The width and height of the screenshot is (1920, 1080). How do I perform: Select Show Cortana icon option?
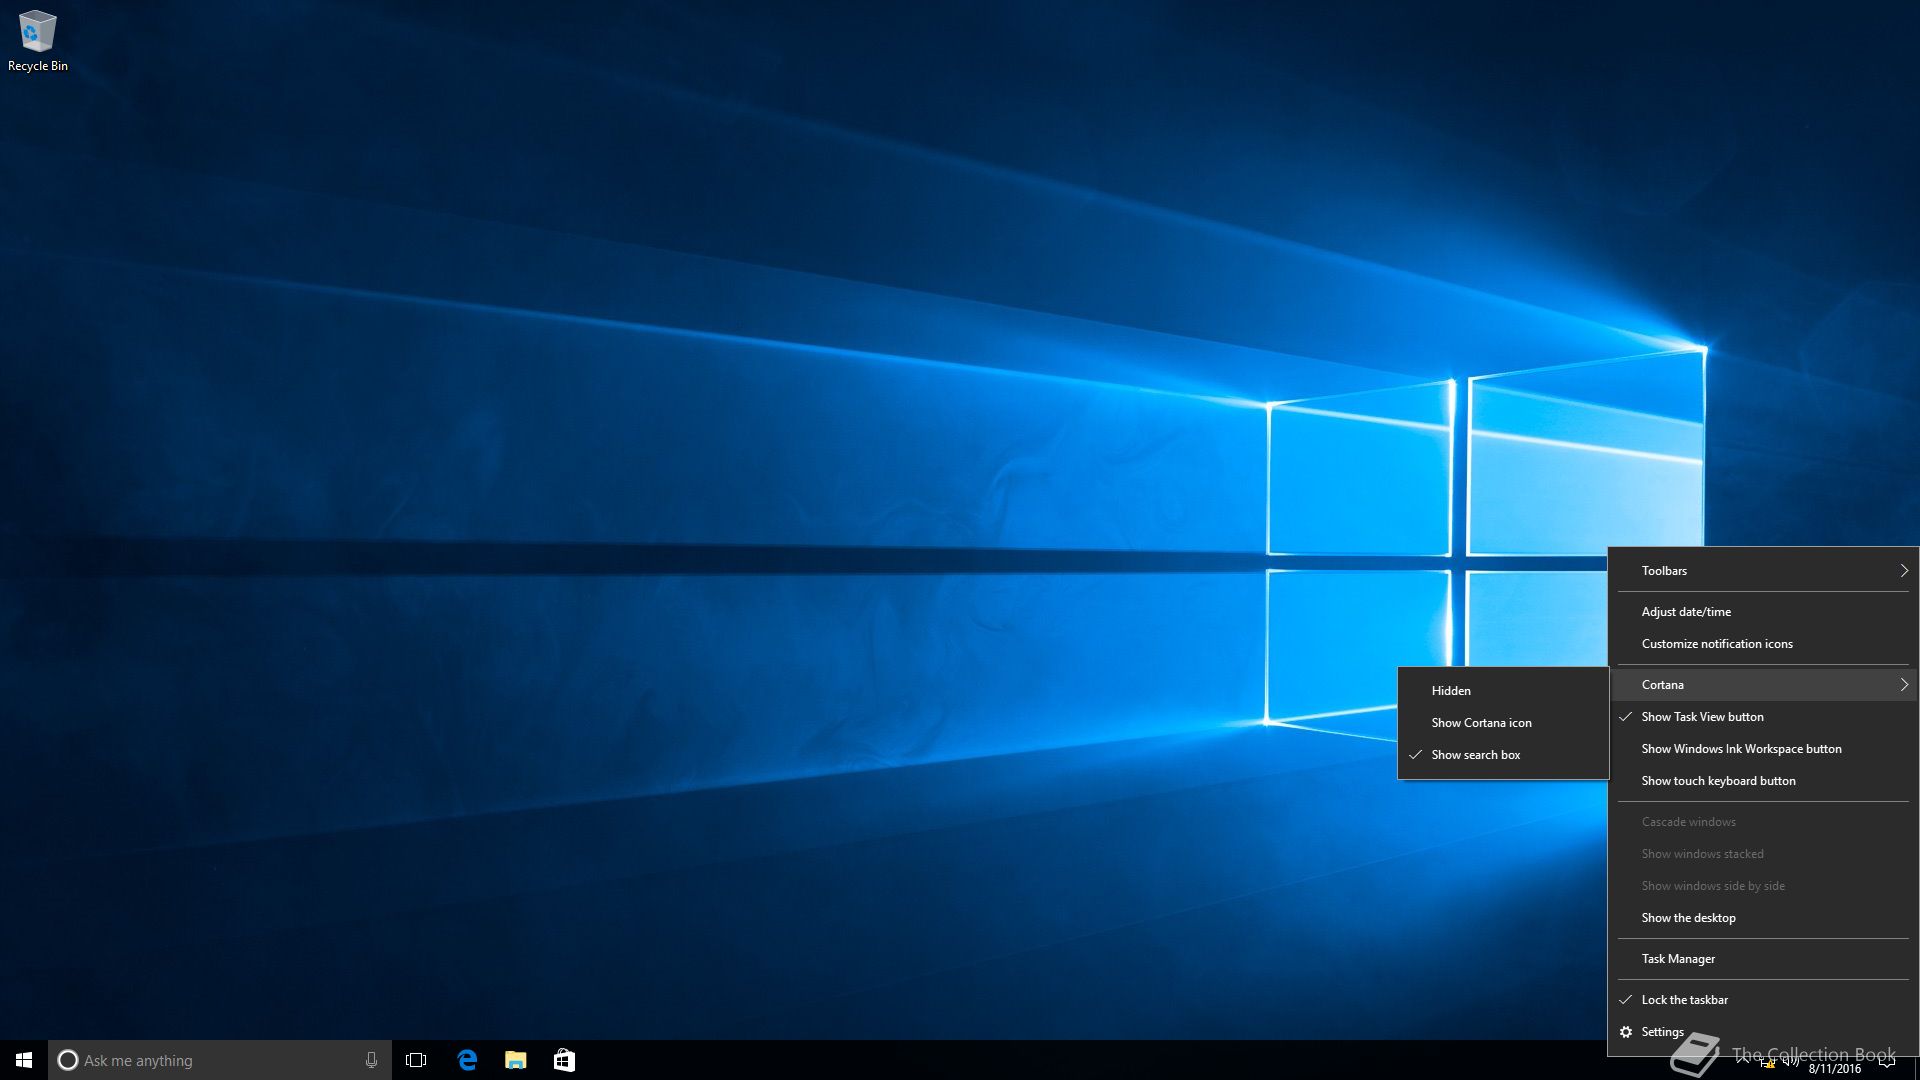(1503, 723)
